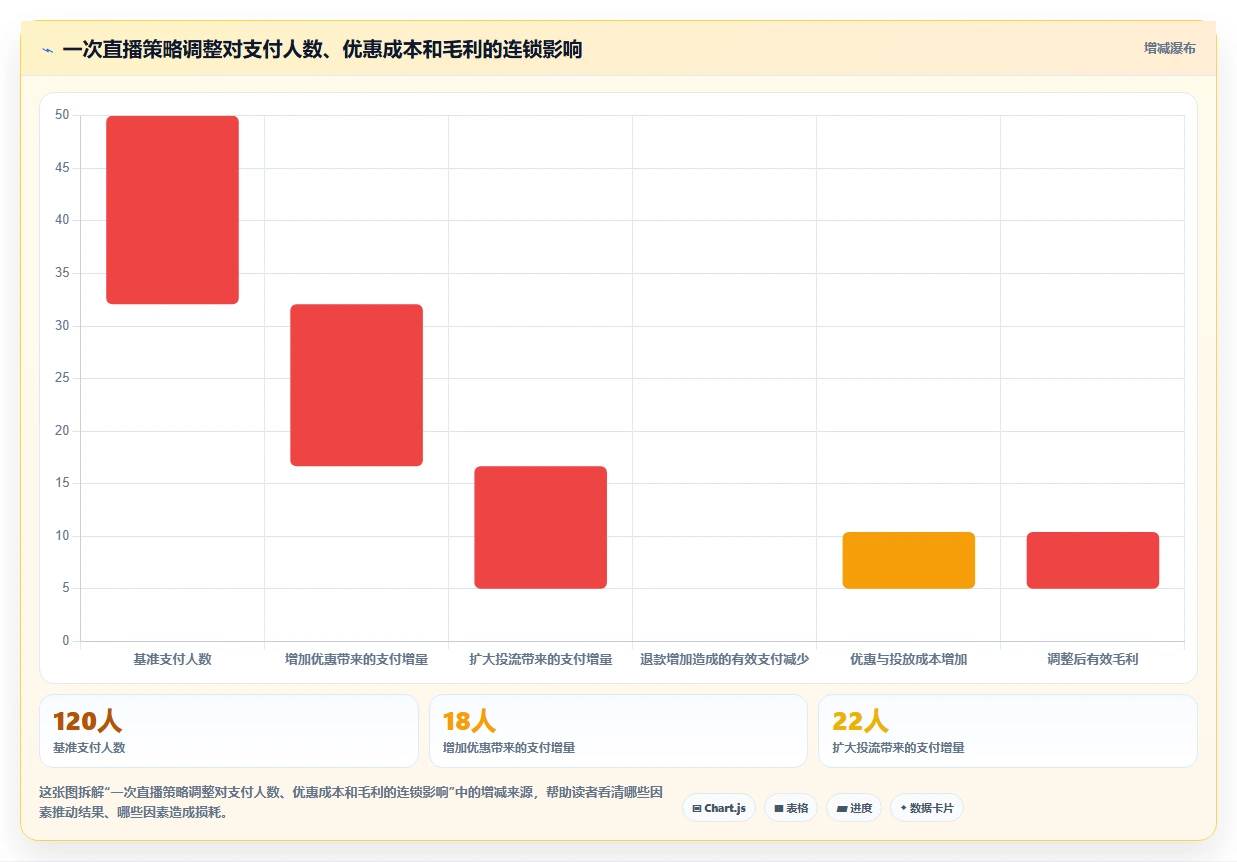
Task: Click the red bar for 增加优惠带来的支付增量
Action: pyautogui.click(x=356, y=385)
